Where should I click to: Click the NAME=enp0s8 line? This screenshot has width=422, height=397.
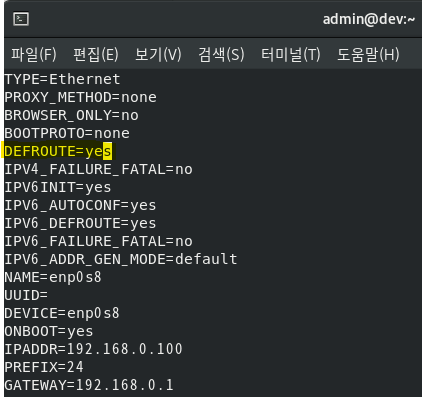point(53,277)
